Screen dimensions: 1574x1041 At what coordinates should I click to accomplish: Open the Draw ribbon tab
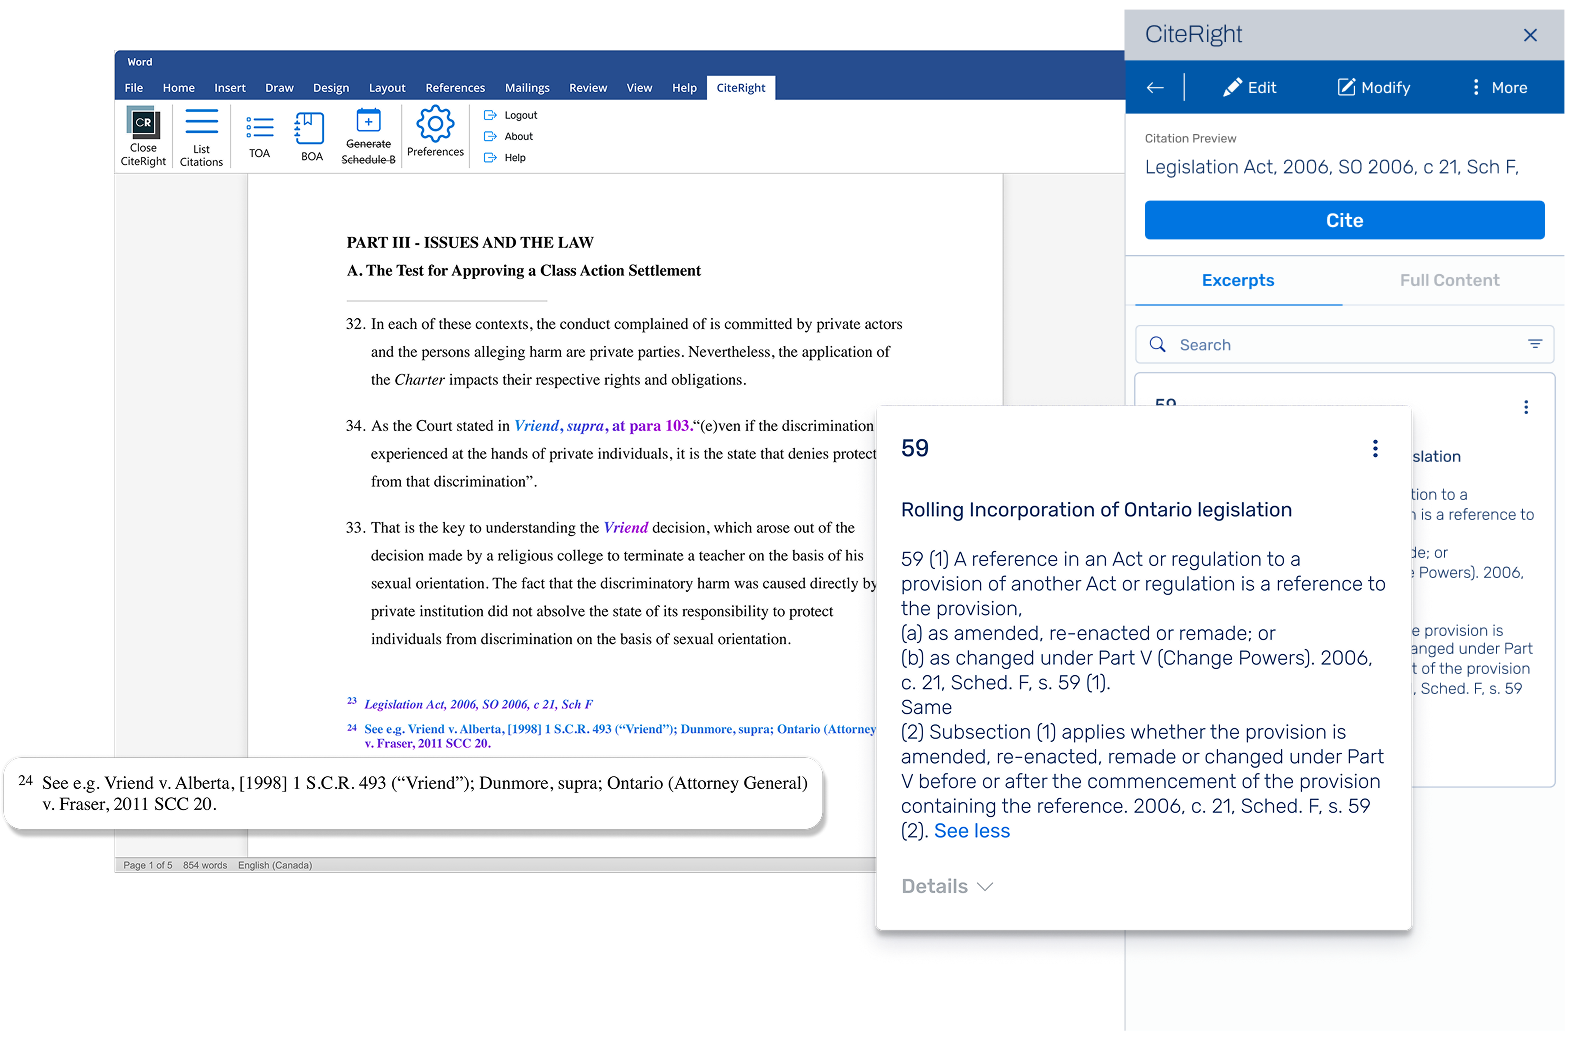click(x=279, y=88)
